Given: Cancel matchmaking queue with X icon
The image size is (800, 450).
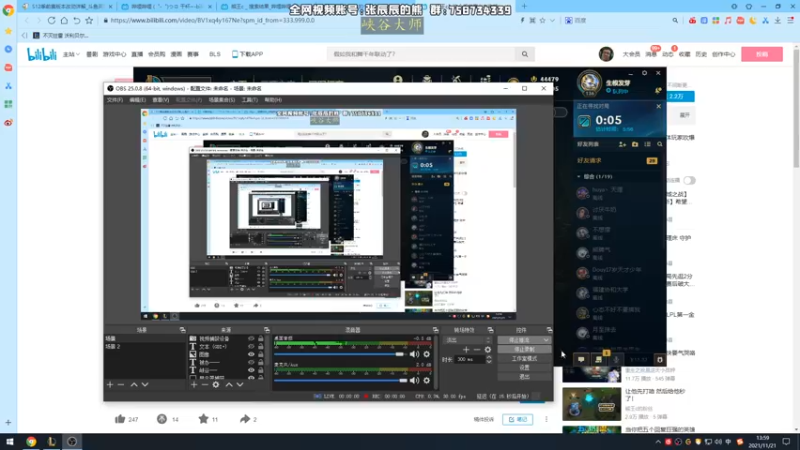Looking at the screenshot, I should [x=659, y=106].
